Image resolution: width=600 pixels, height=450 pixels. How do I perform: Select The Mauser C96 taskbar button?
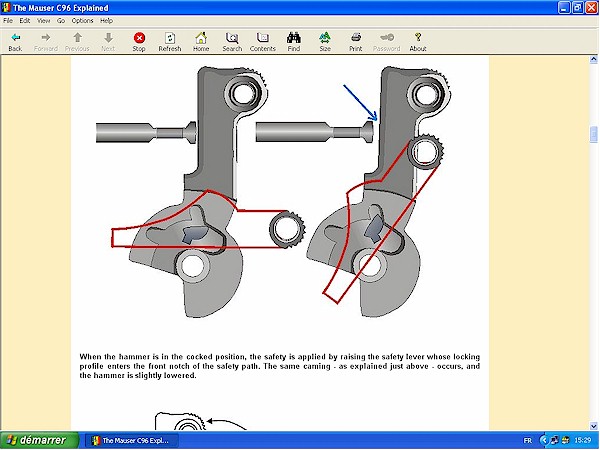click(131, 440)
